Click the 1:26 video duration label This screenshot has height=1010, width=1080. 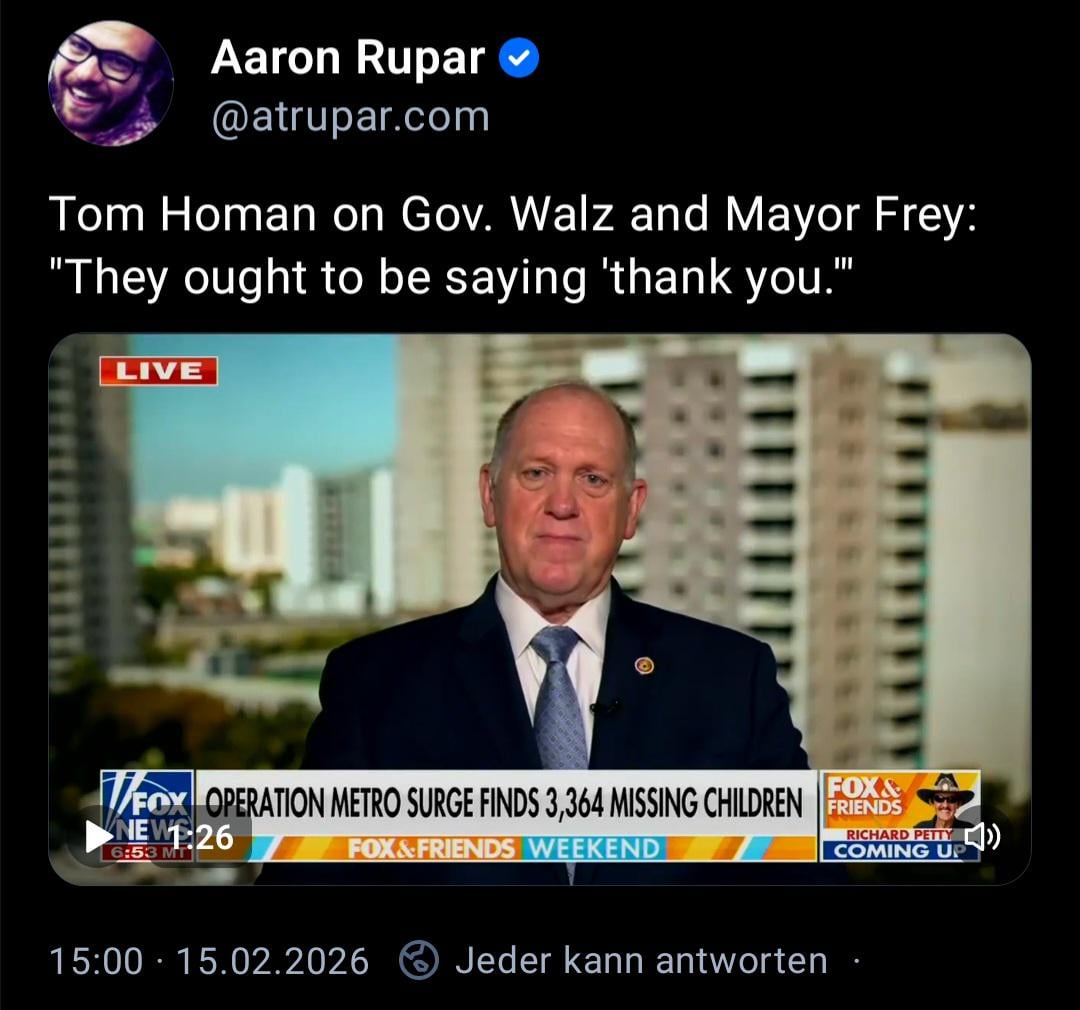tap(201, 838)
